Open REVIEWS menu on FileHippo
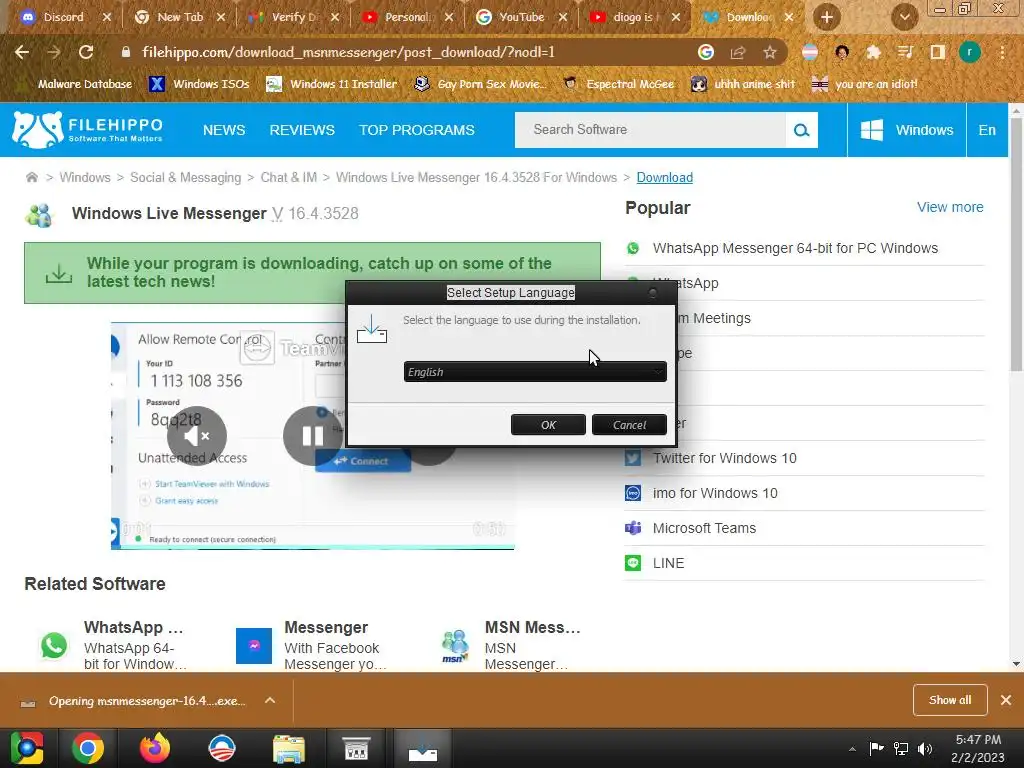This screenshot has height=768, width=1024. tap(302, 130)
